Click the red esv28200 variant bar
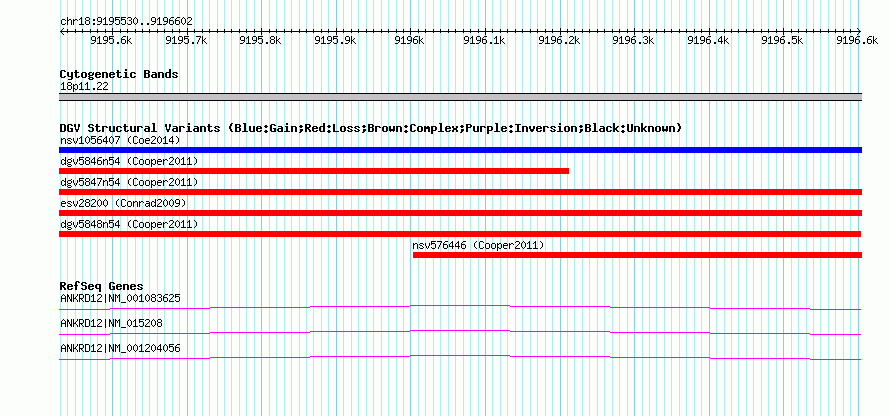Image resolution: width=890 pixels, height=416 pixels. (460, 213)
